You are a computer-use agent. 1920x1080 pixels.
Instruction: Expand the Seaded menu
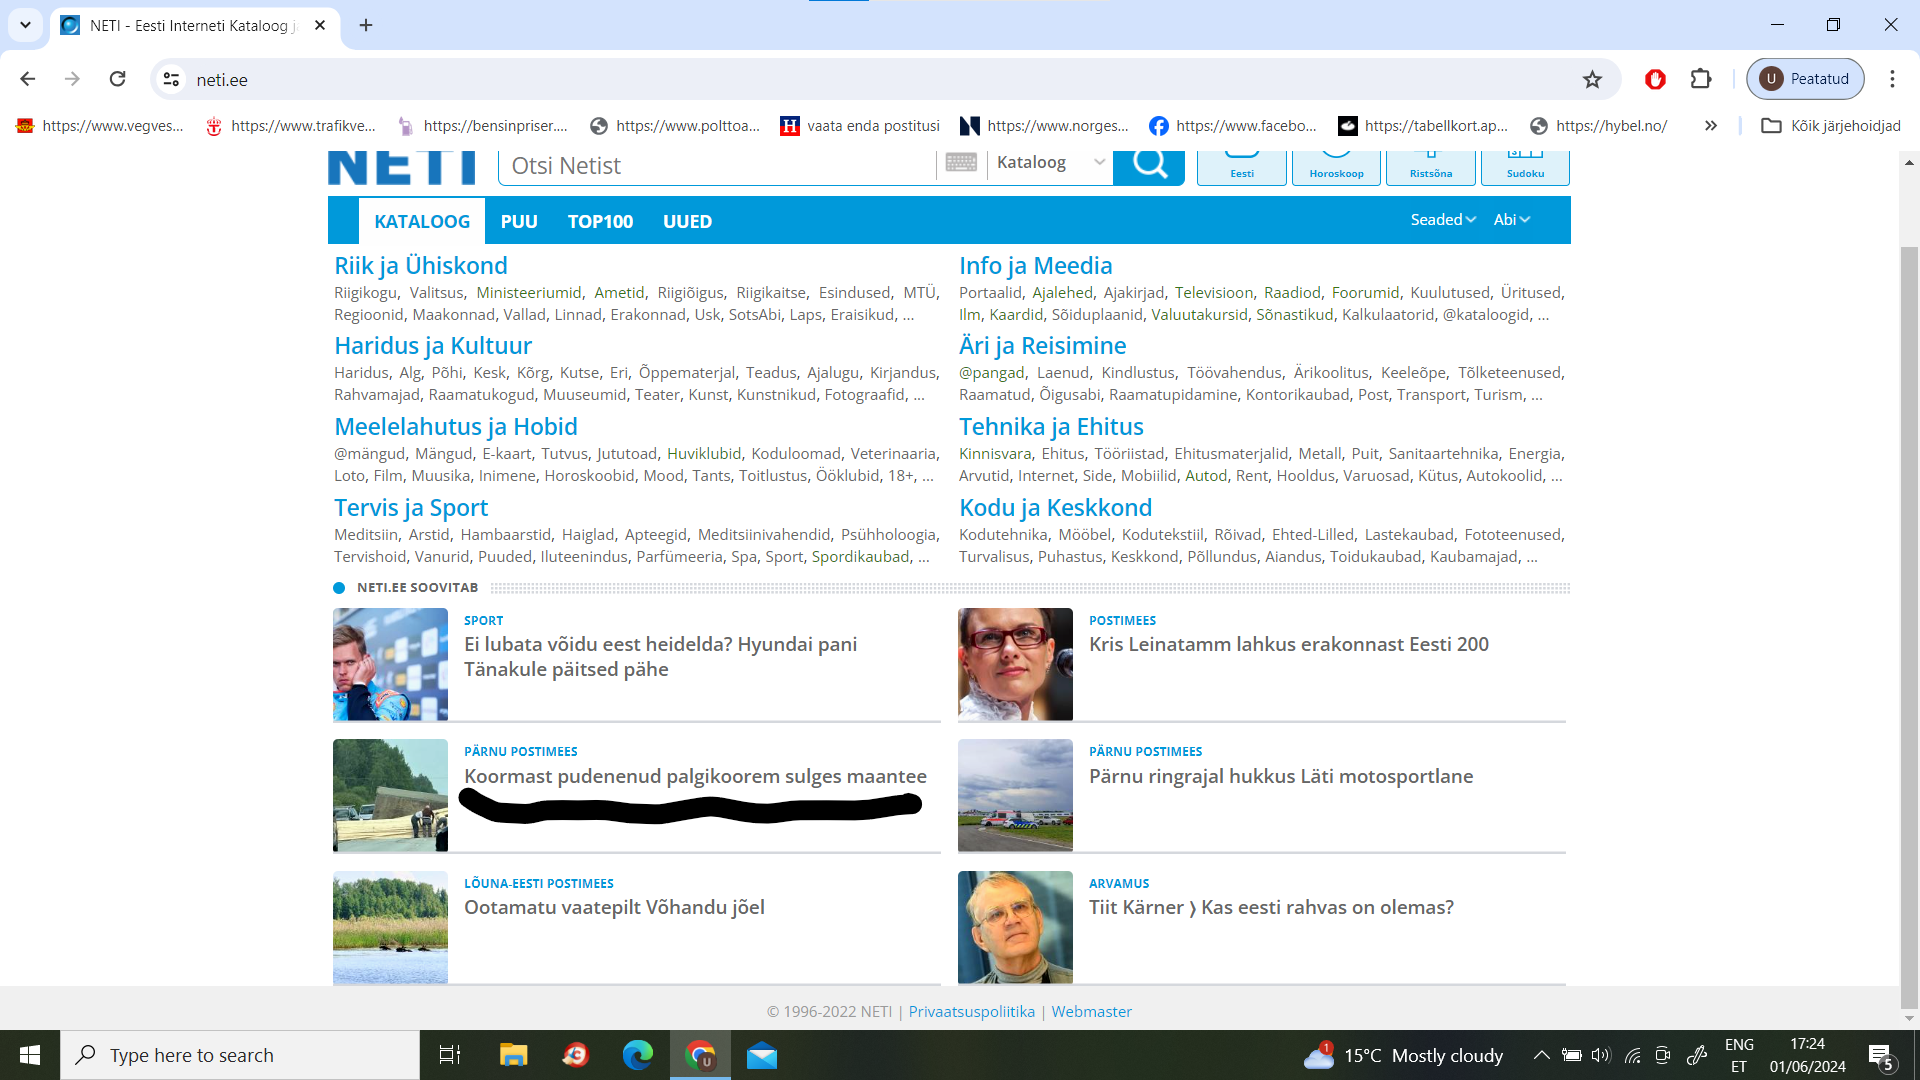click(x=1443, y=220)
